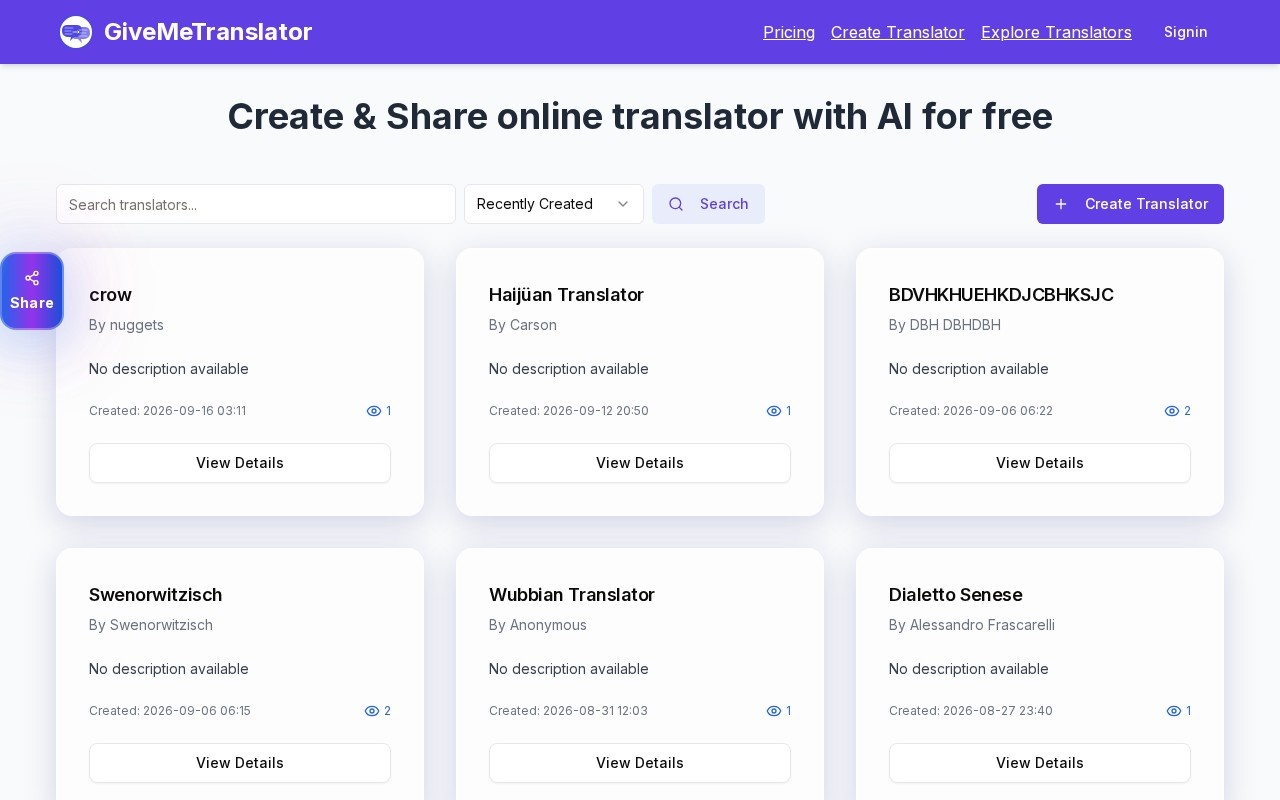Click the eye views icon on Dialetto Senese card
This screenshot has height=800, width=1280.
1174,711
